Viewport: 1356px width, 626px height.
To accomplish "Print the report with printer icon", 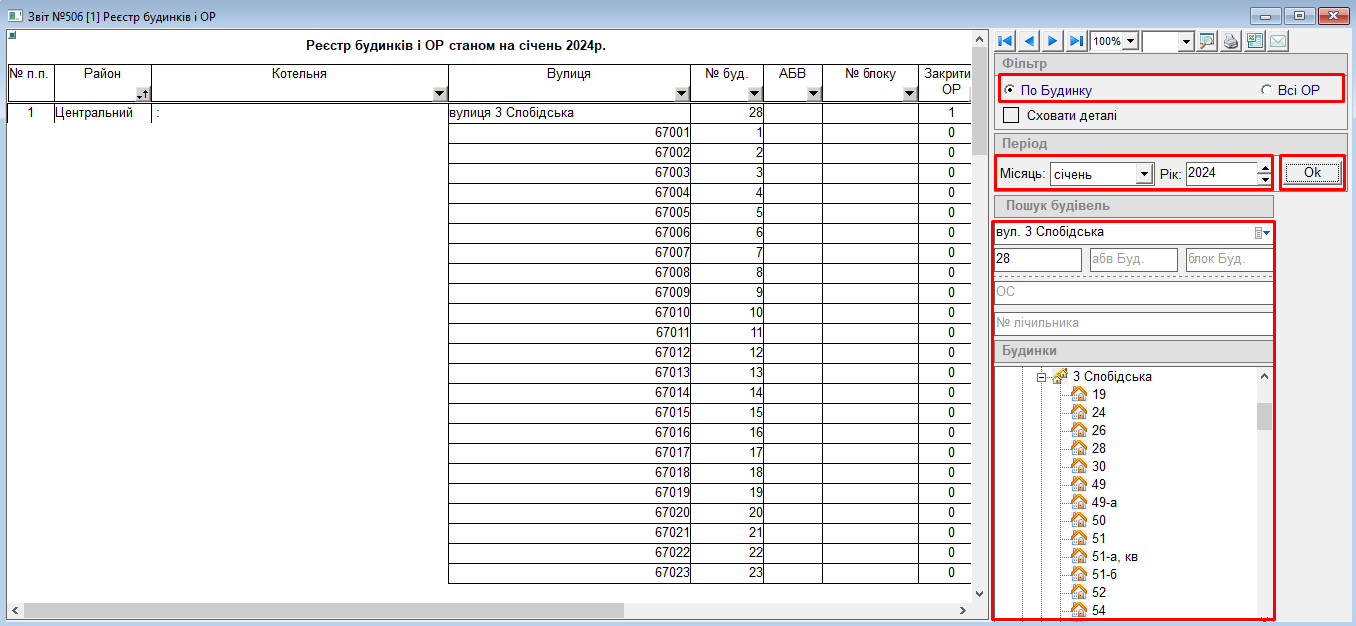I will click(1231, 41).
